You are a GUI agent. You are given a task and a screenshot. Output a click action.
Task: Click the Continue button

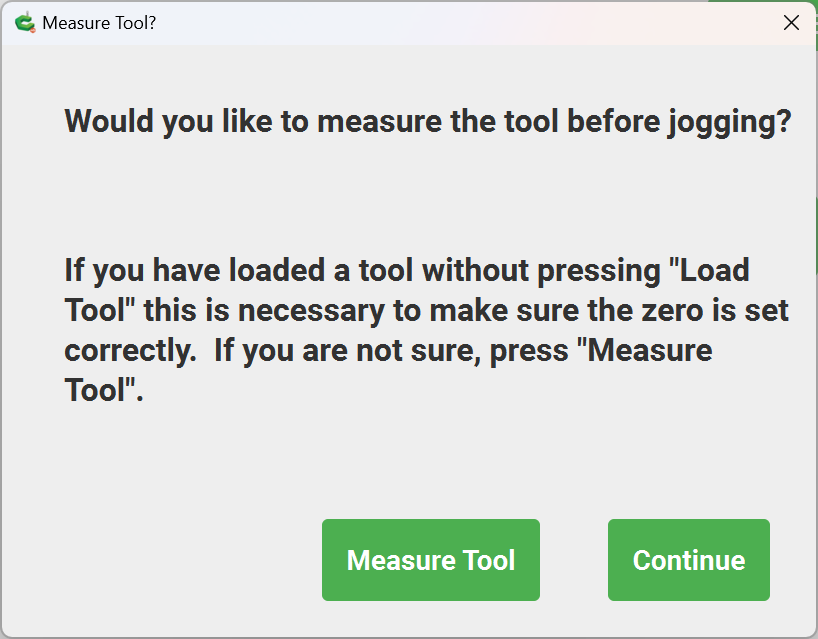click(x=689, y=560)
